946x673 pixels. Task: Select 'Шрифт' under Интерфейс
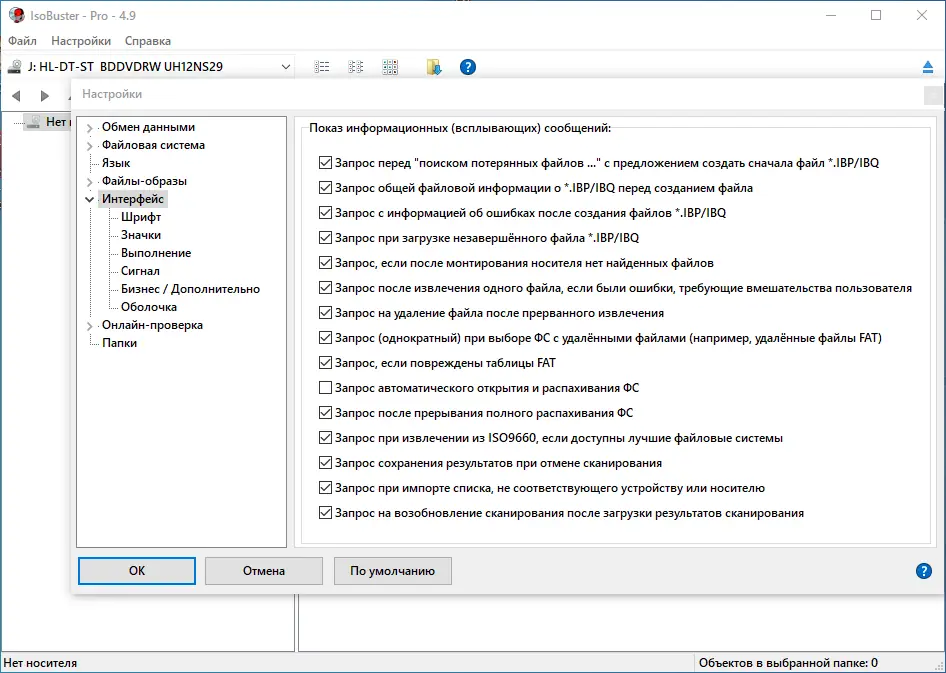point(141,217)
